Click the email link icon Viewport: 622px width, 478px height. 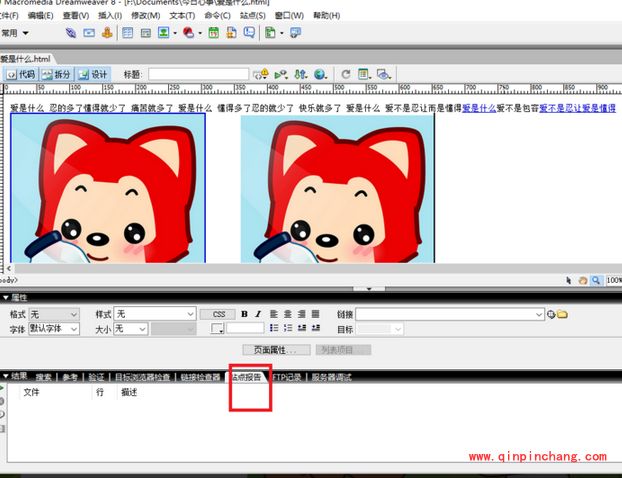pyautogui.click(x=89, y=33)
